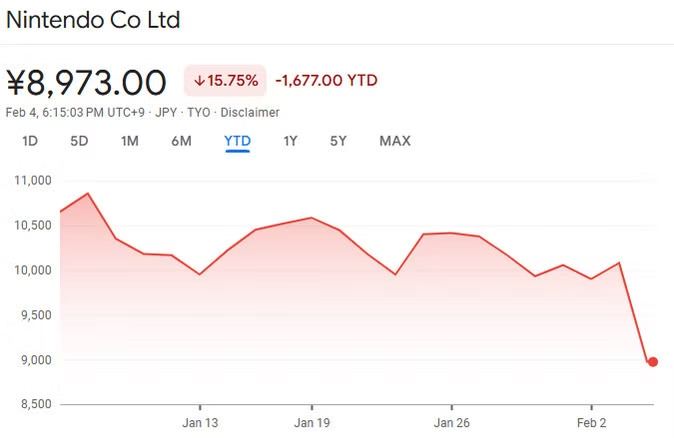Click the 11,000 price axis label
674x438 pixels.
tap(33, 181)
